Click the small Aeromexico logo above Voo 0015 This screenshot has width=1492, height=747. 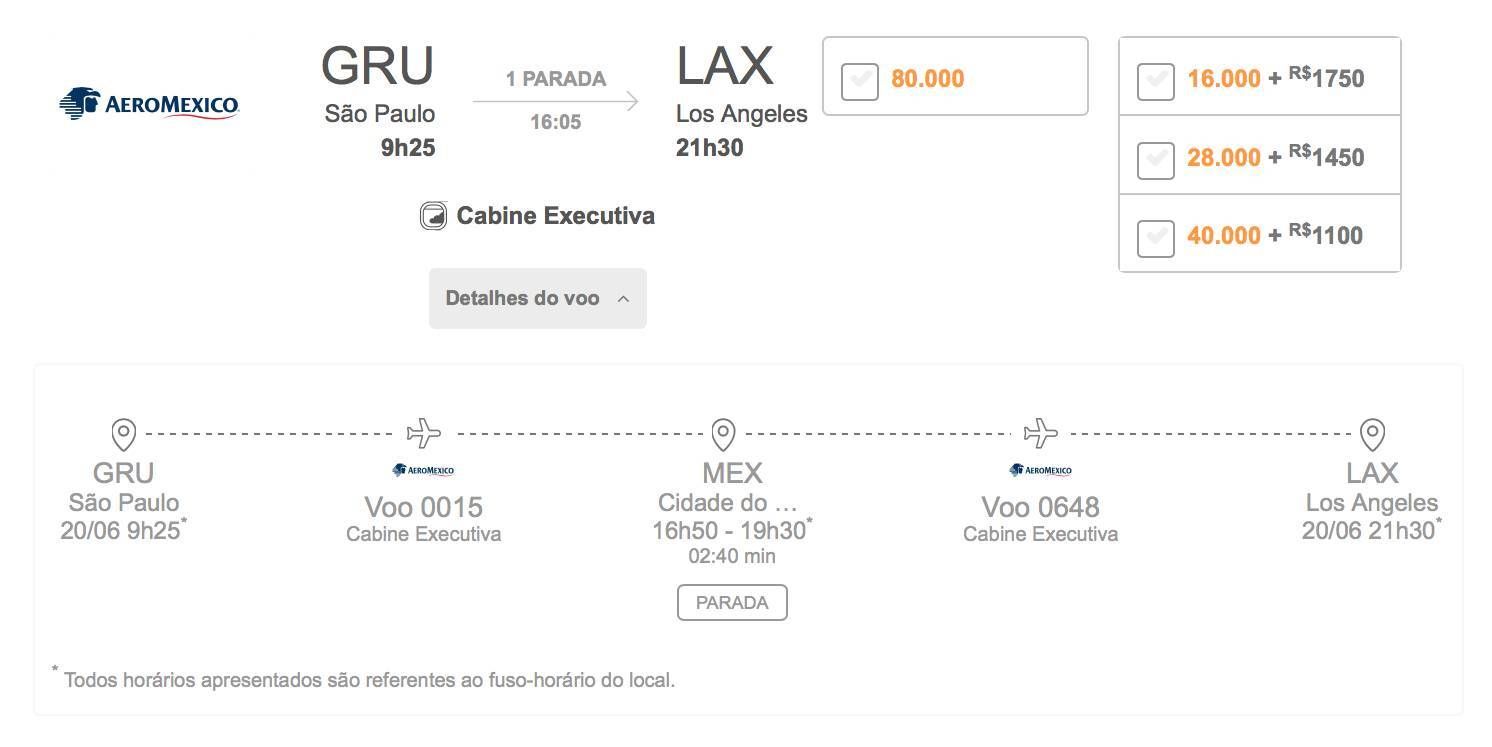(423, 470)
